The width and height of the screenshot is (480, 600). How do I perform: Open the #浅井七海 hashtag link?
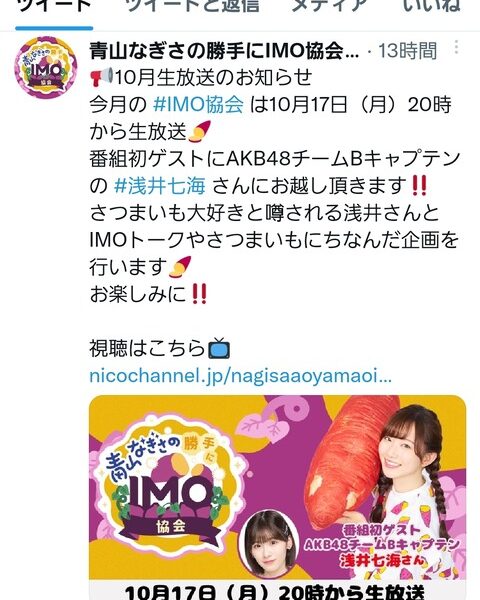click(x=160, y=186)
